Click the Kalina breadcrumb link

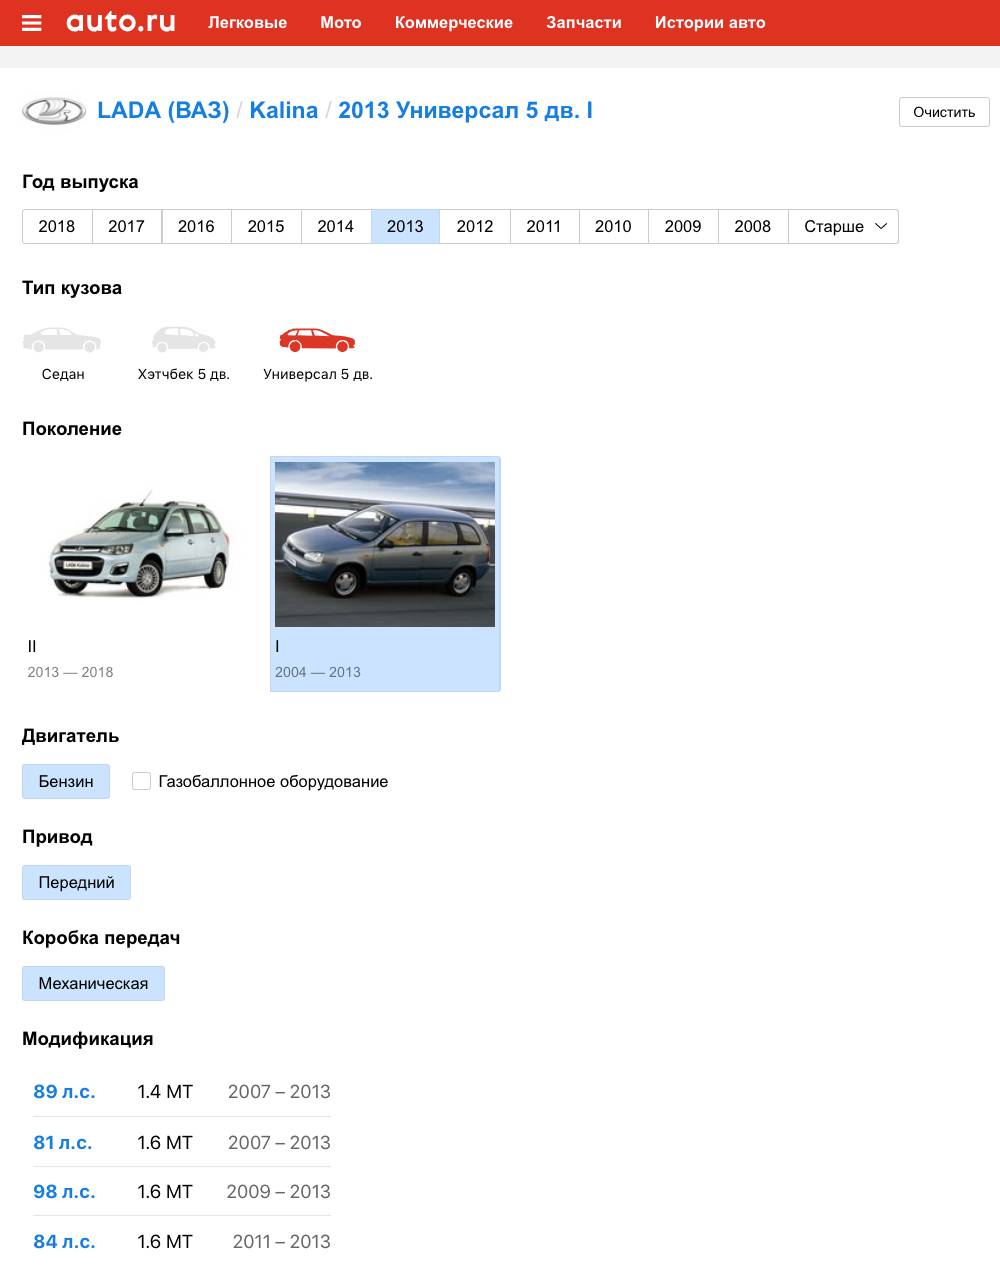[284, 110]
